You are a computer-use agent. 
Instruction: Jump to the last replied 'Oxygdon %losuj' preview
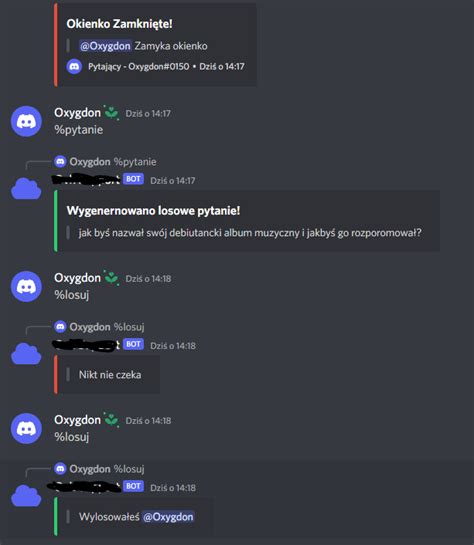pos(107,469)
